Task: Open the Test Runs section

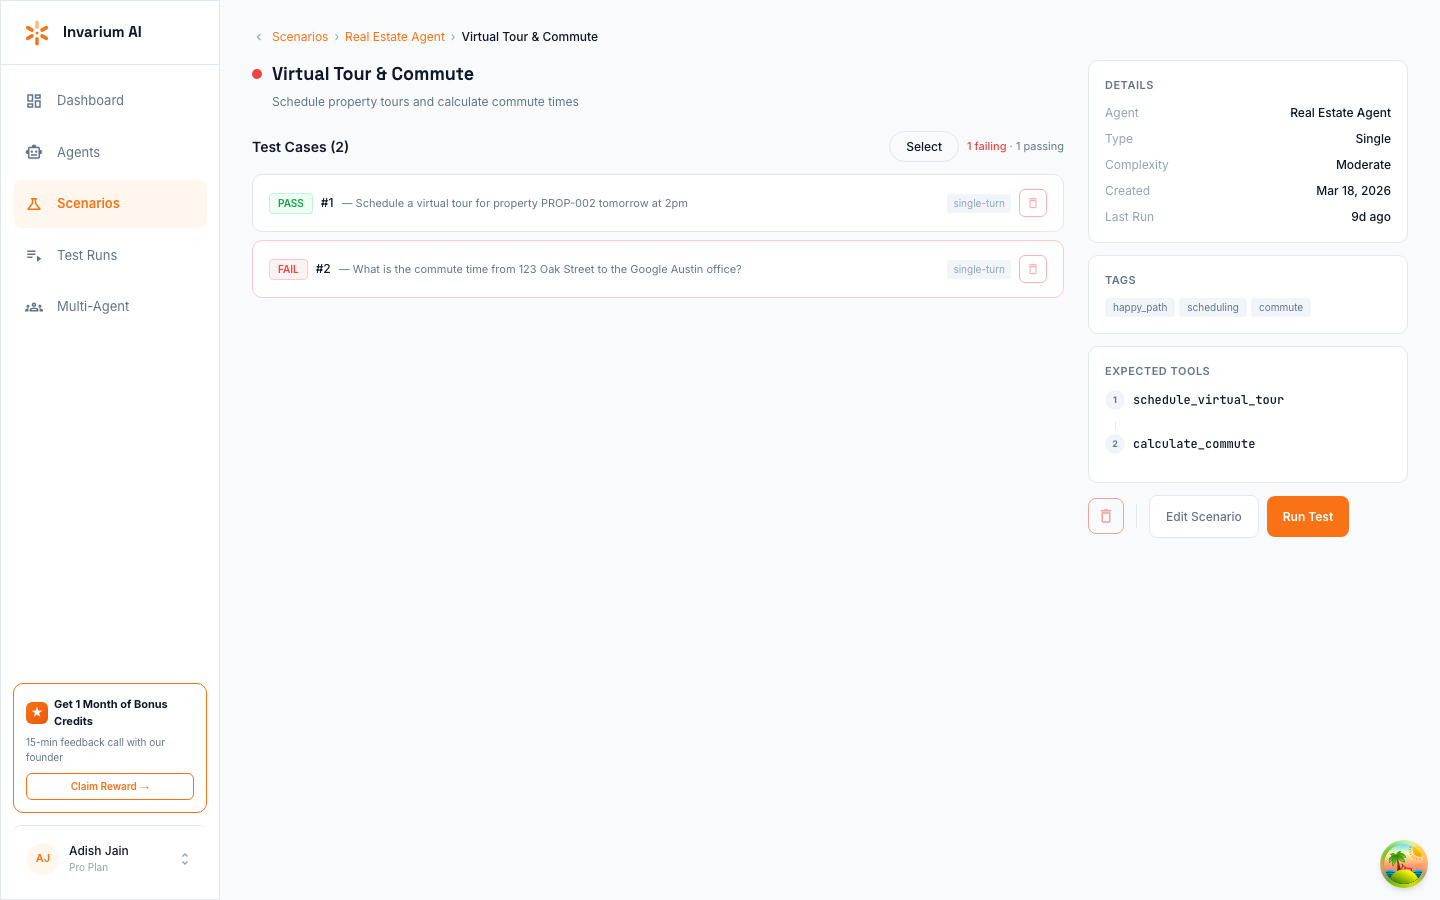Action: point(85,255)
